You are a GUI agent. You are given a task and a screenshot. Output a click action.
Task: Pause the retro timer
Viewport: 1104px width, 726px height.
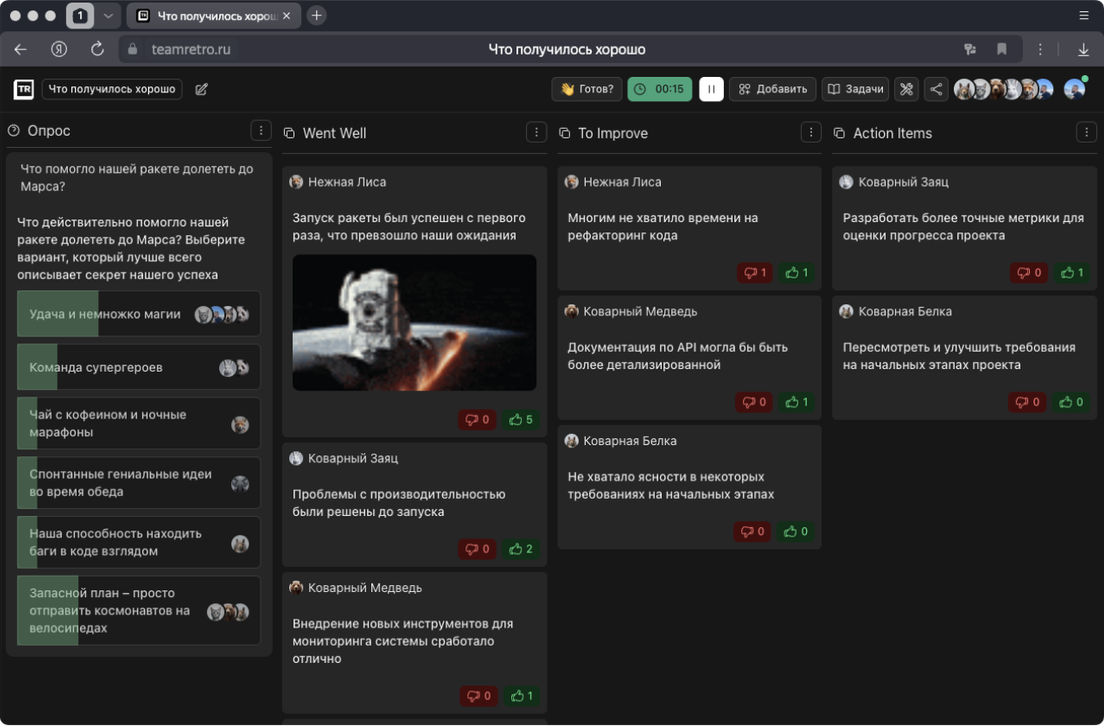711,89
